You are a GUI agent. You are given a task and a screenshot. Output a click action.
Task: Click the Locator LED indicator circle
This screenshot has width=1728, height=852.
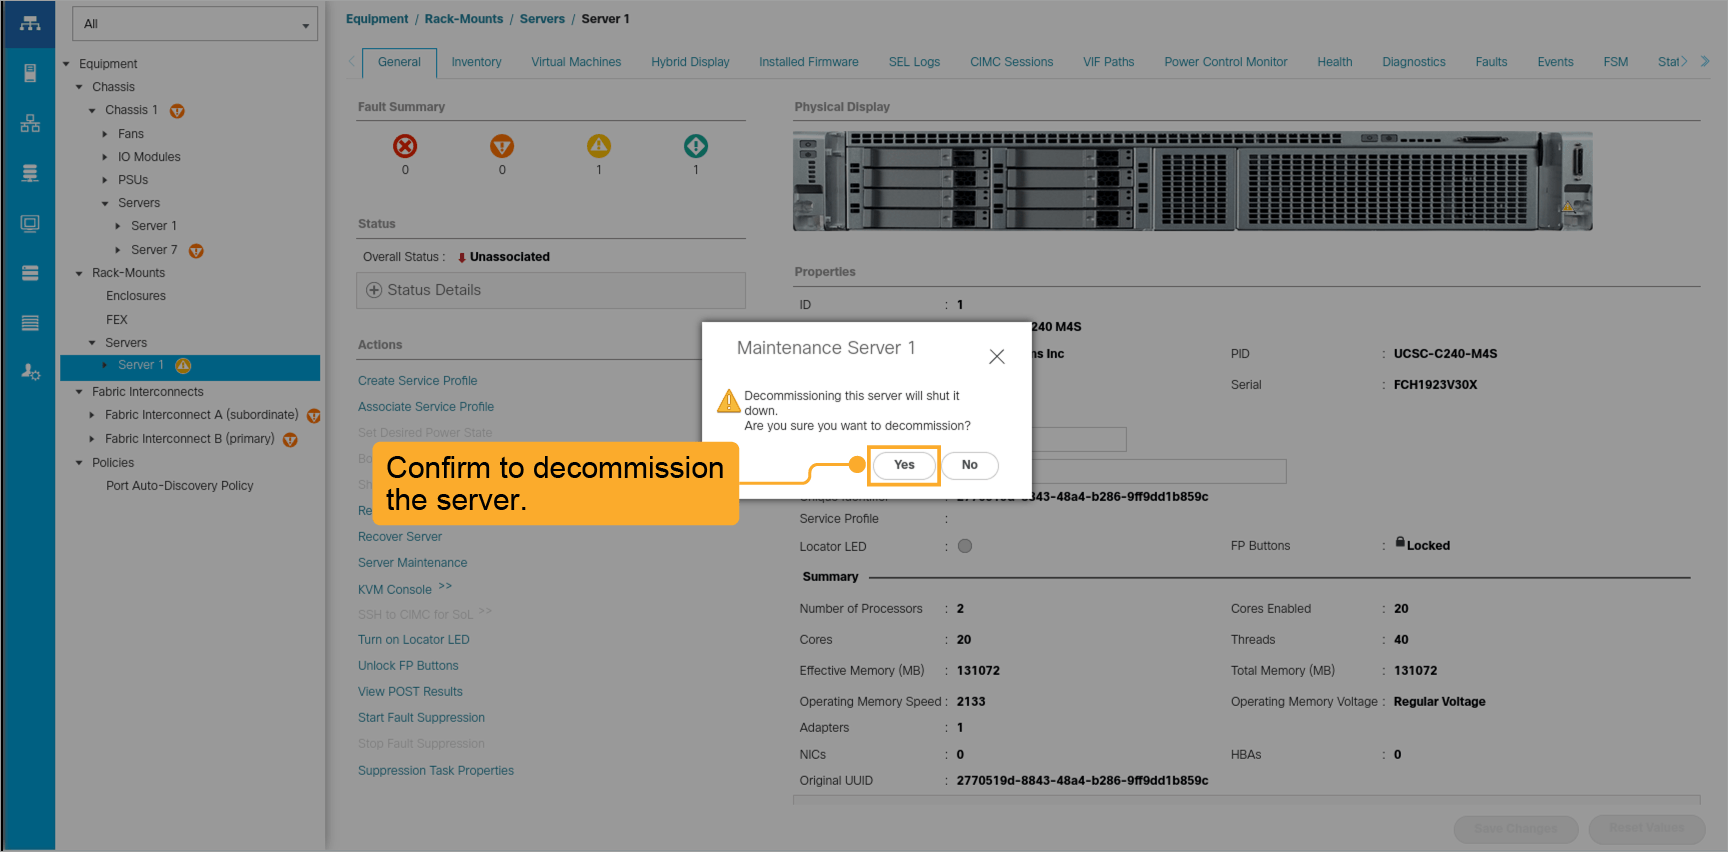965,546
